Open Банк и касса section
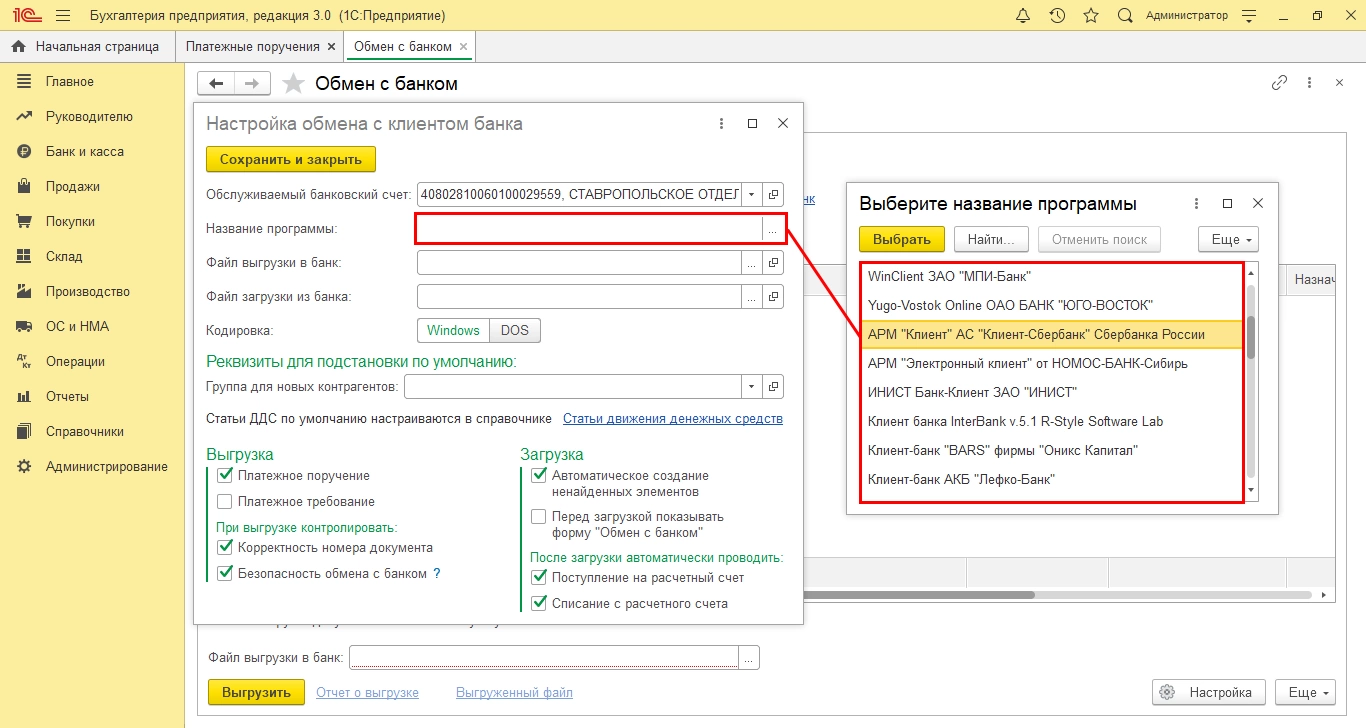The height and width of the screenshot is (728, 1366). click(x=85, y=152)
